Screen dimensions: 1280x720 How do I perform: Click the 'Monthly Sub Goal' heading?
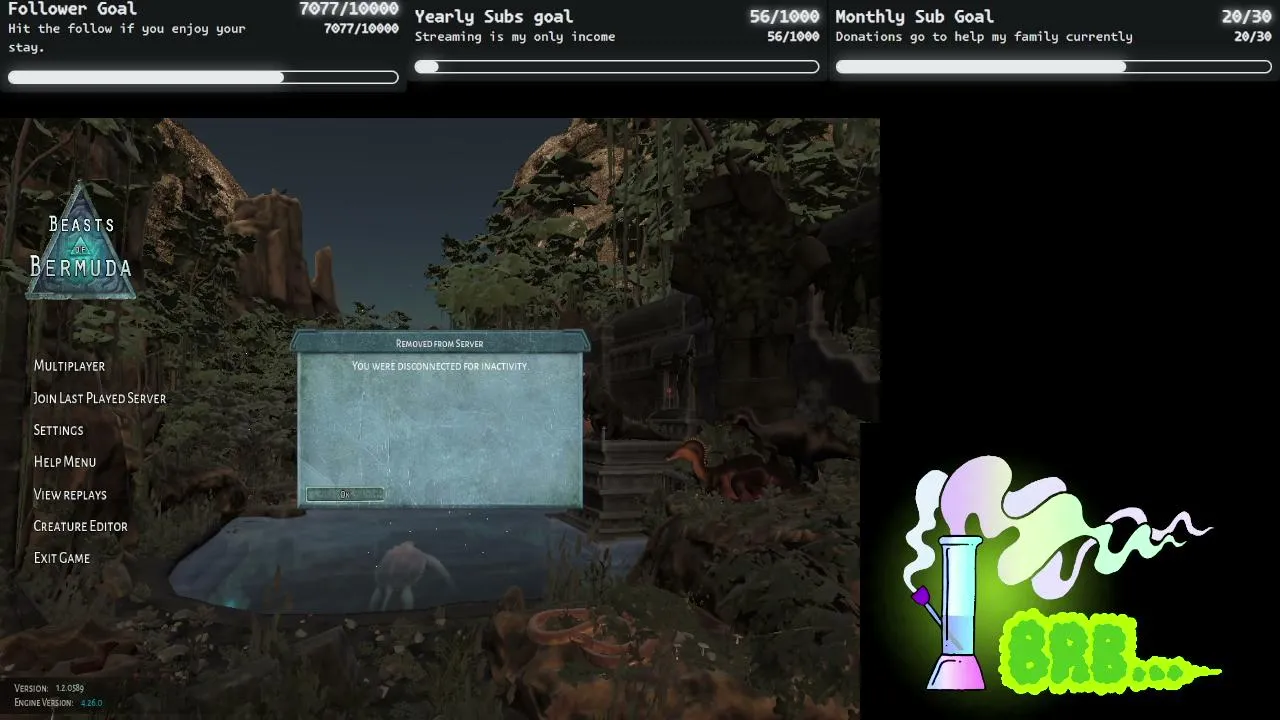(x=914, y=16)
